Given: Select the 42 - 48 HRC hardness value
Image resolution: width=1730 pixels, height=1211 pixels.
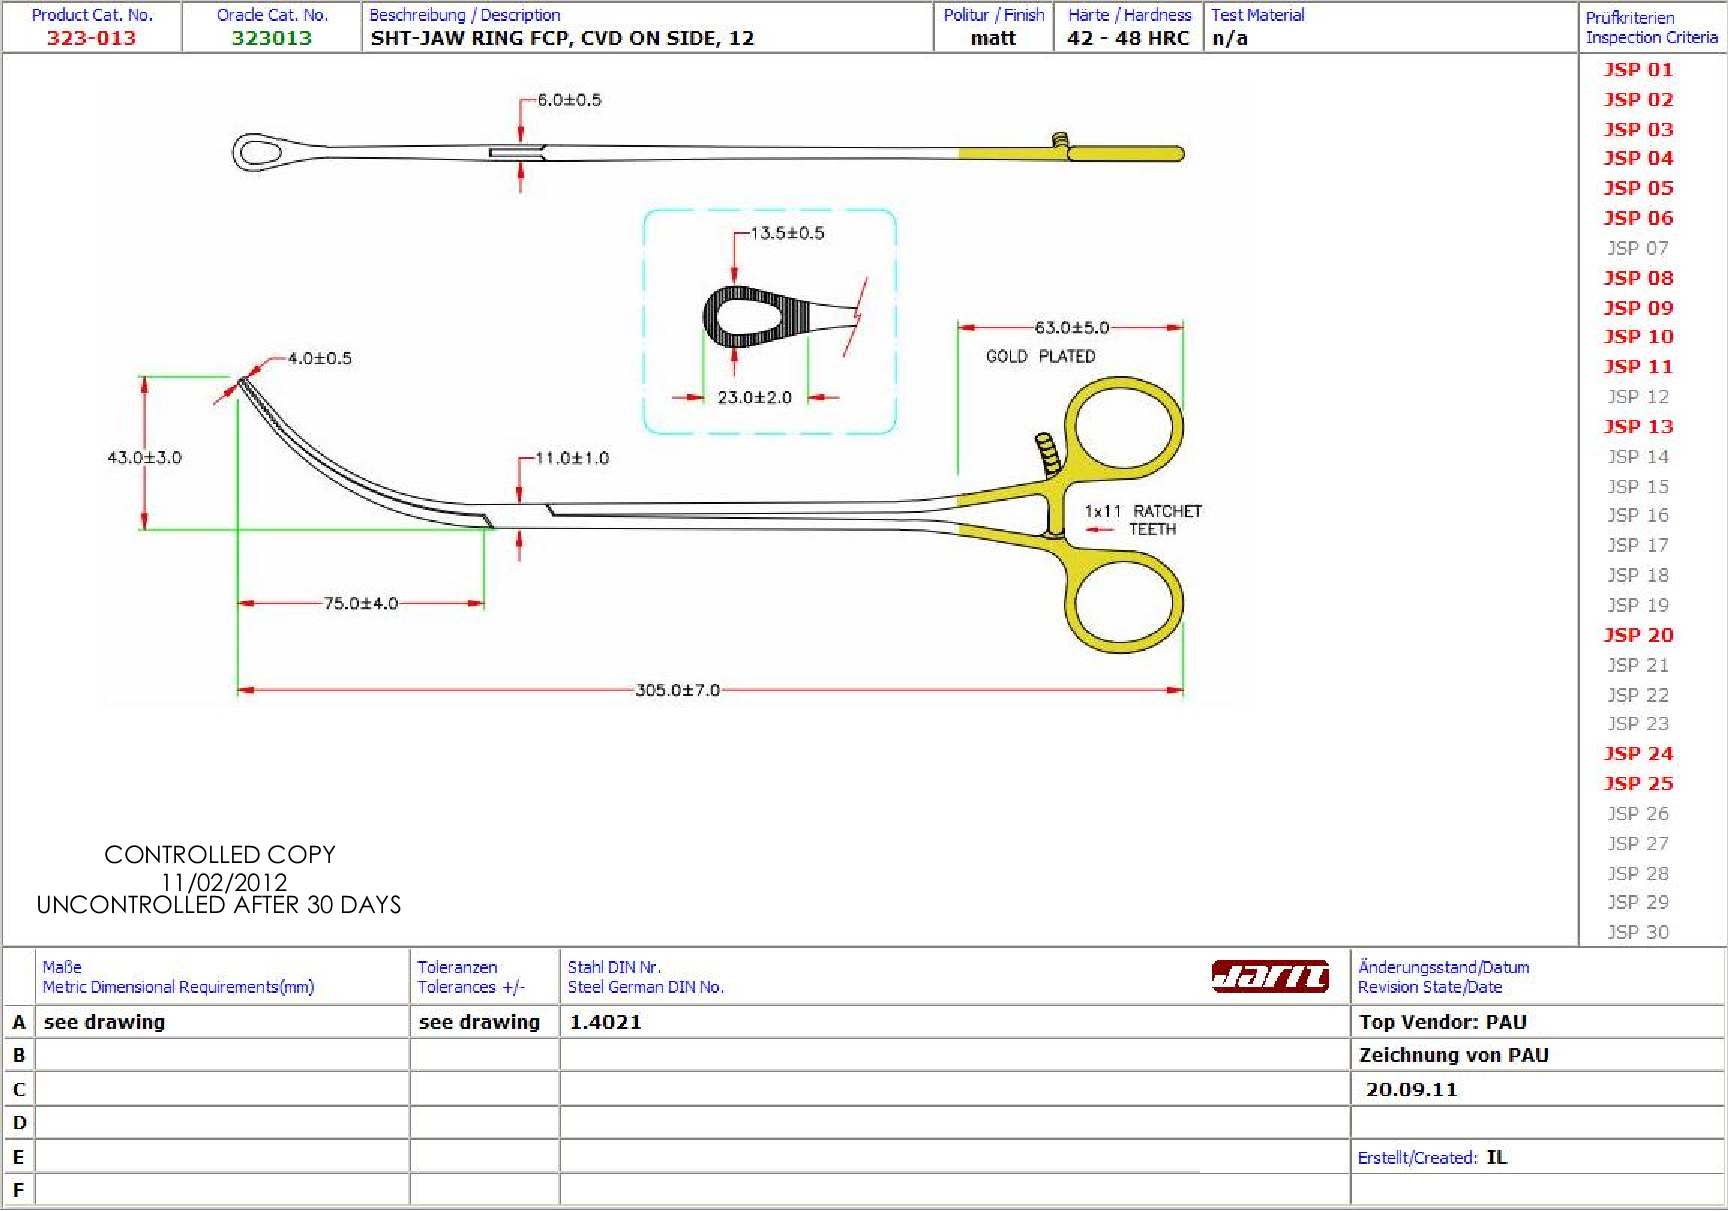Looking at the screenshot, I should point(1128,38).
